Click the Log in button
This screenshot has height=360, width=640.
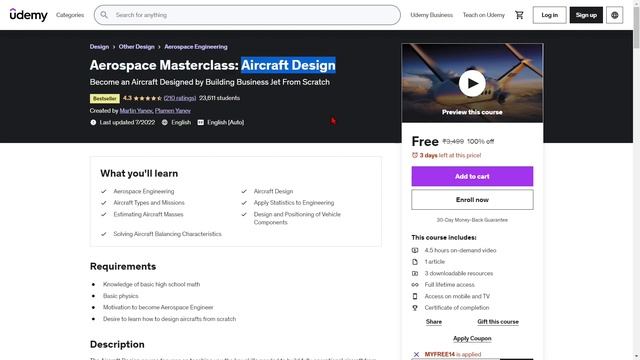click(x=549, y=15)
